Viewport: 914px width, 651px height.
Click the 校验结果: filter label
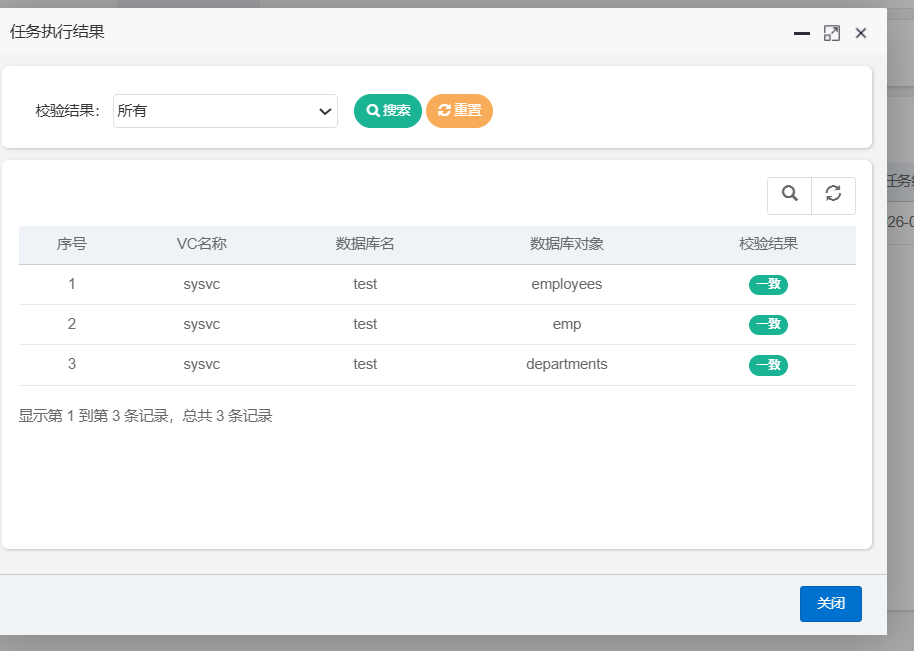[x=68, y=111]
